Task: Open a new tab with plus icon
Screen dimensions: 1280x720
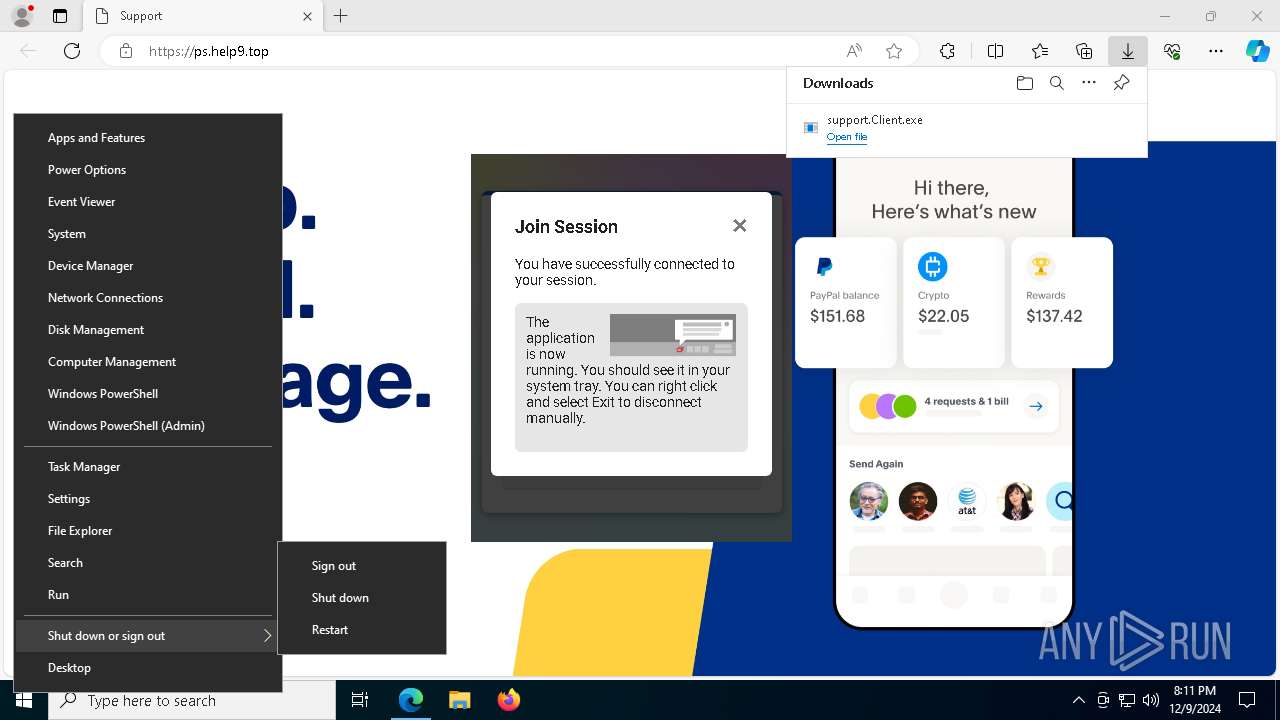Action: point(341,16)
